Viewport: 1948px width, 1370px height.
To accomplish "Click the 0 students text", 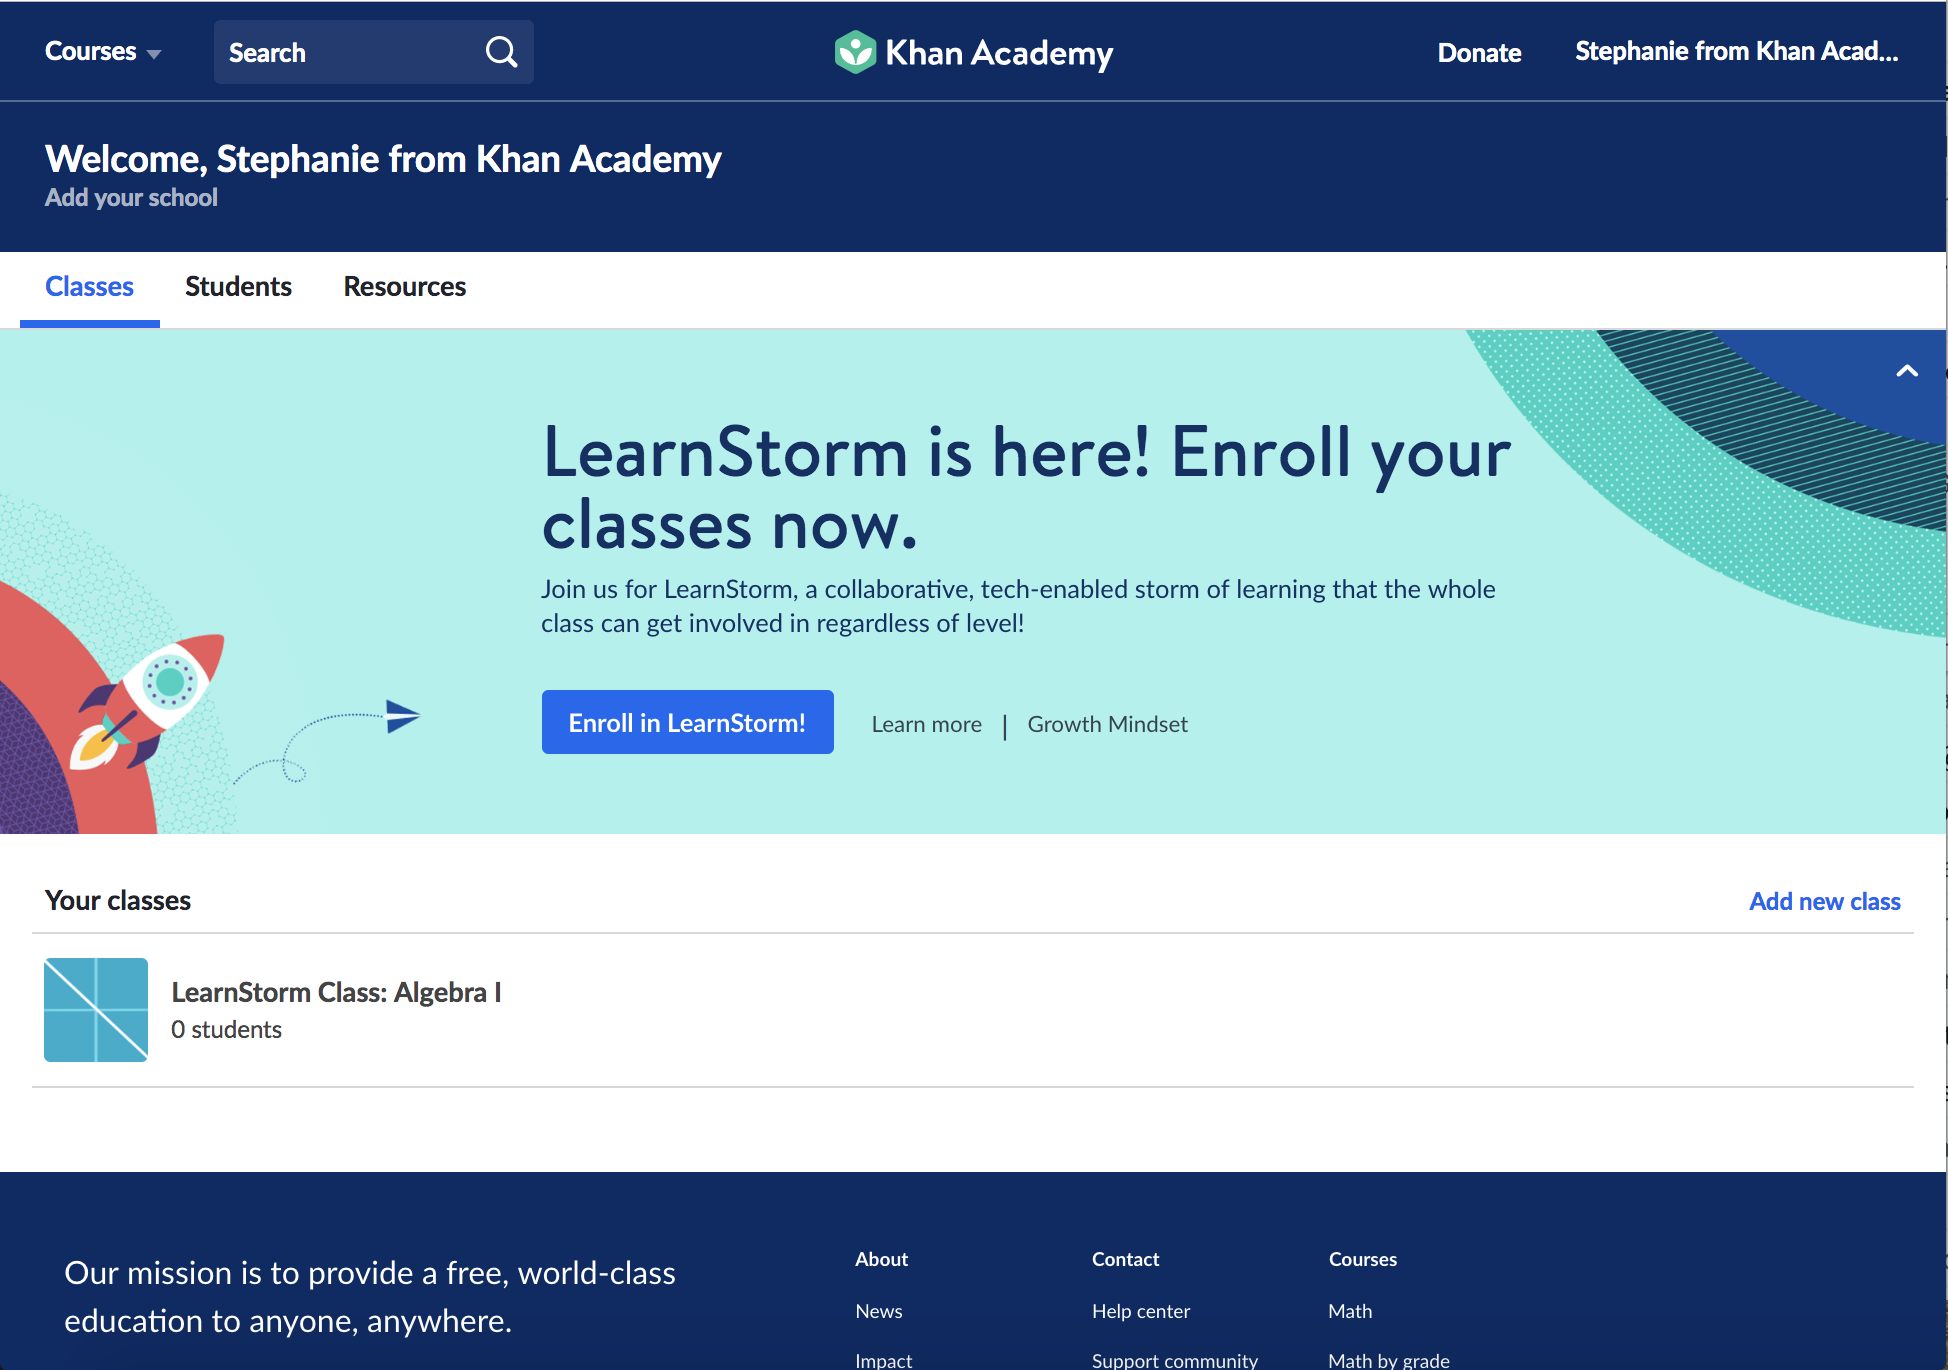I will (x=226, y=1029).
